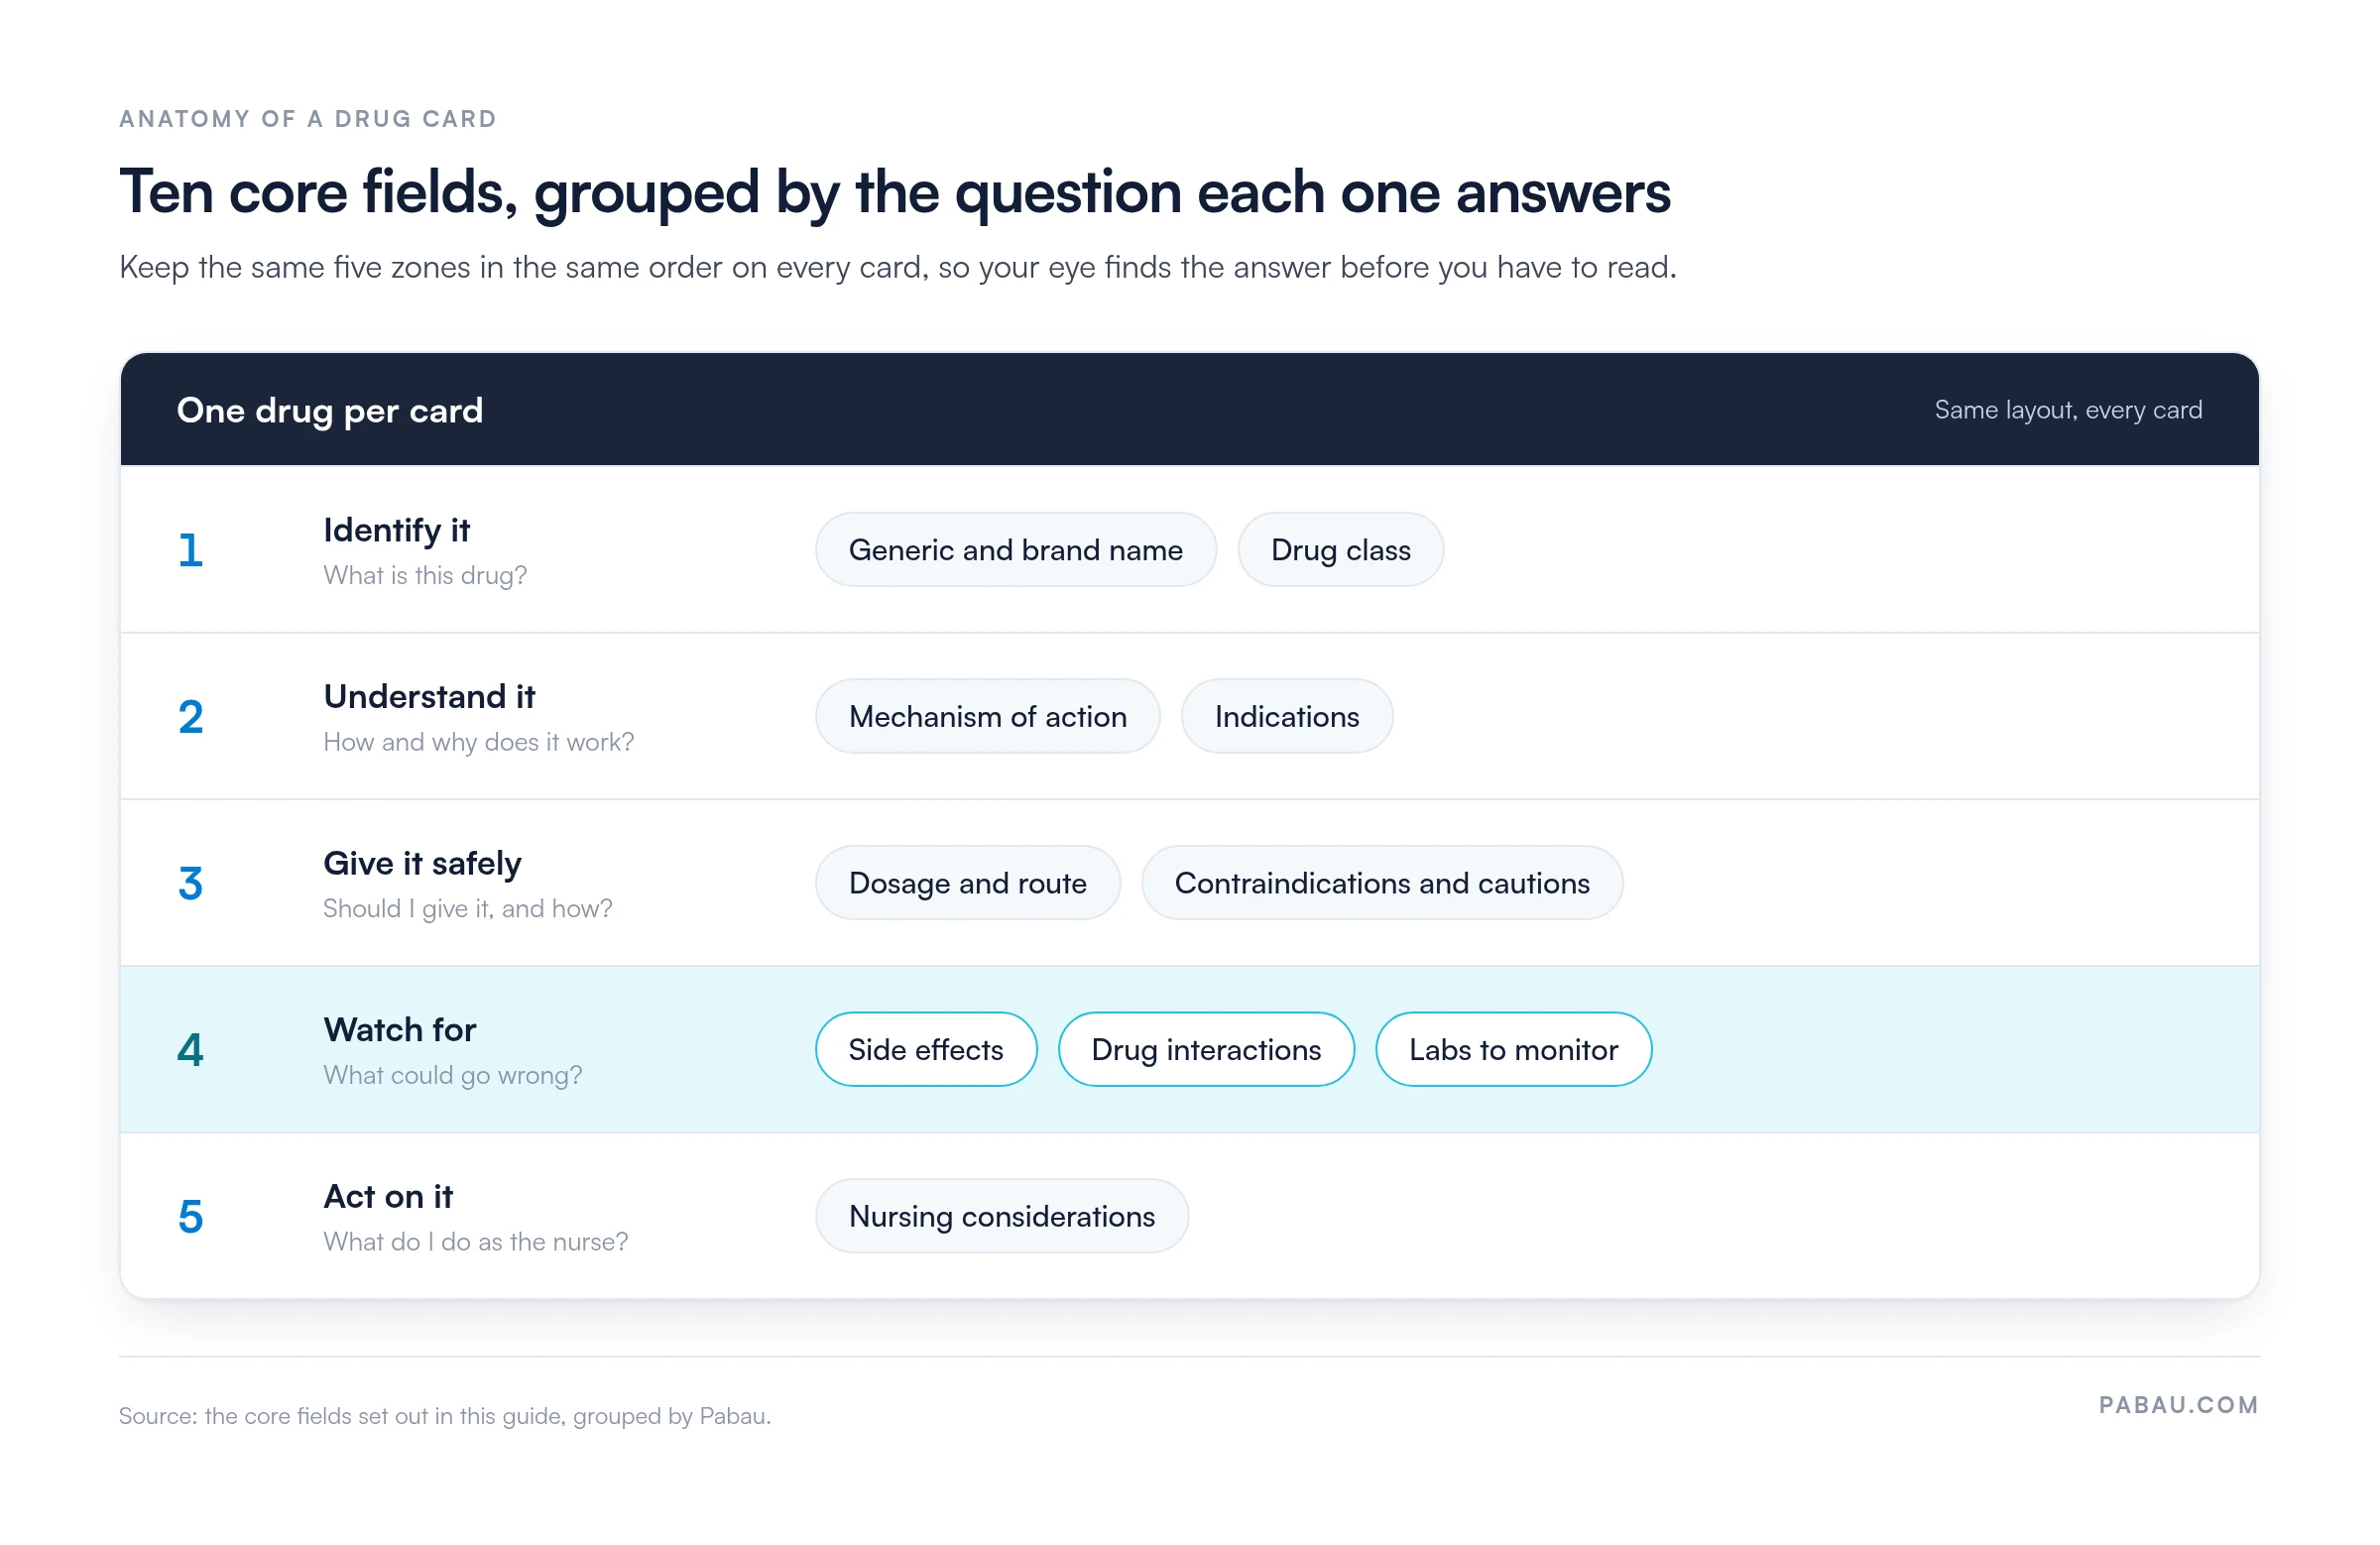Click the 'Dosage and route' pill

(x=967, y=882)
